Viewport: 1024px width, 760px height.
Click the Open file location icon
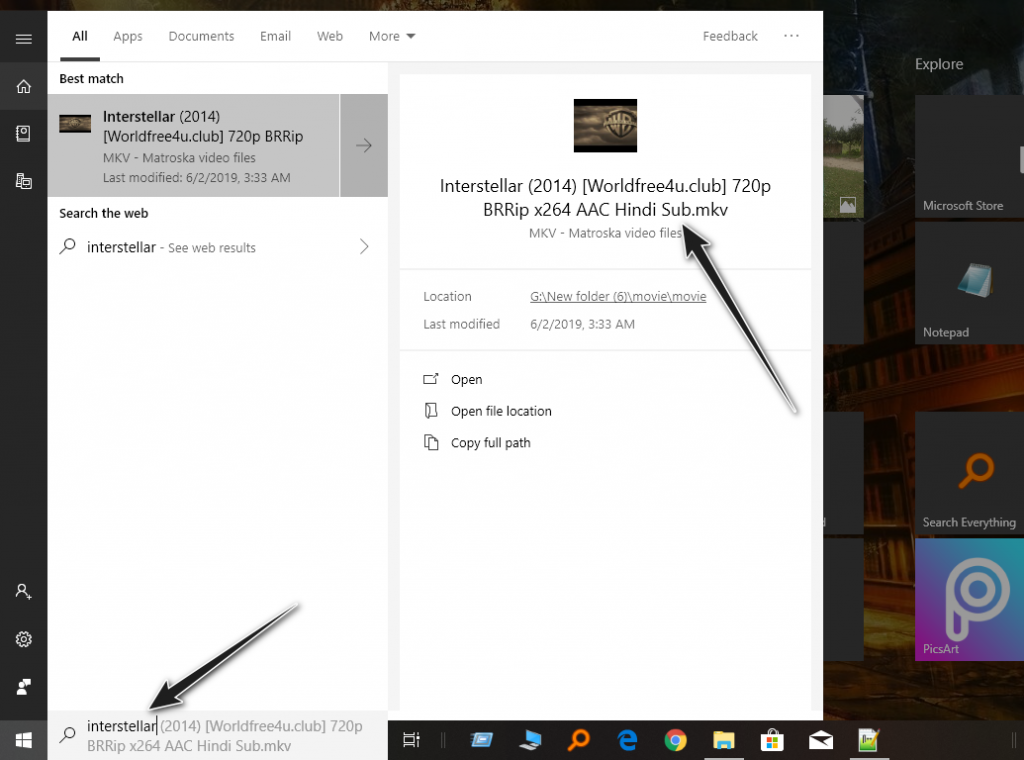pyautogui.click(x=431, y=411)
